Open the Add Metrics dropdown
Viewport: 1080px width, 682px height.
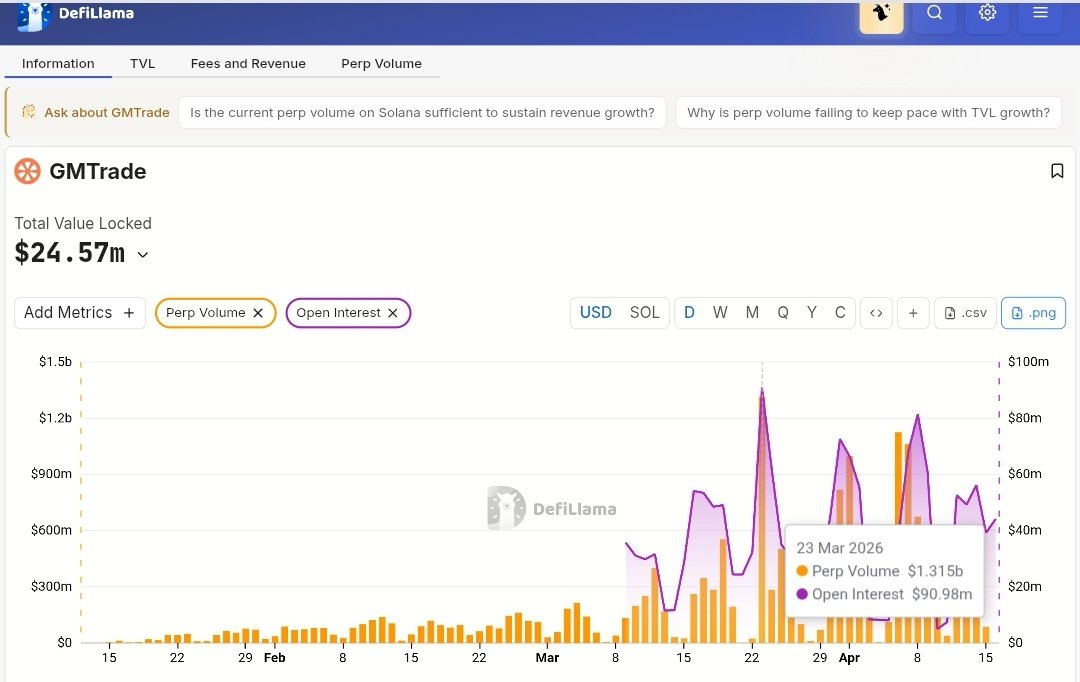tap(79, 313)
